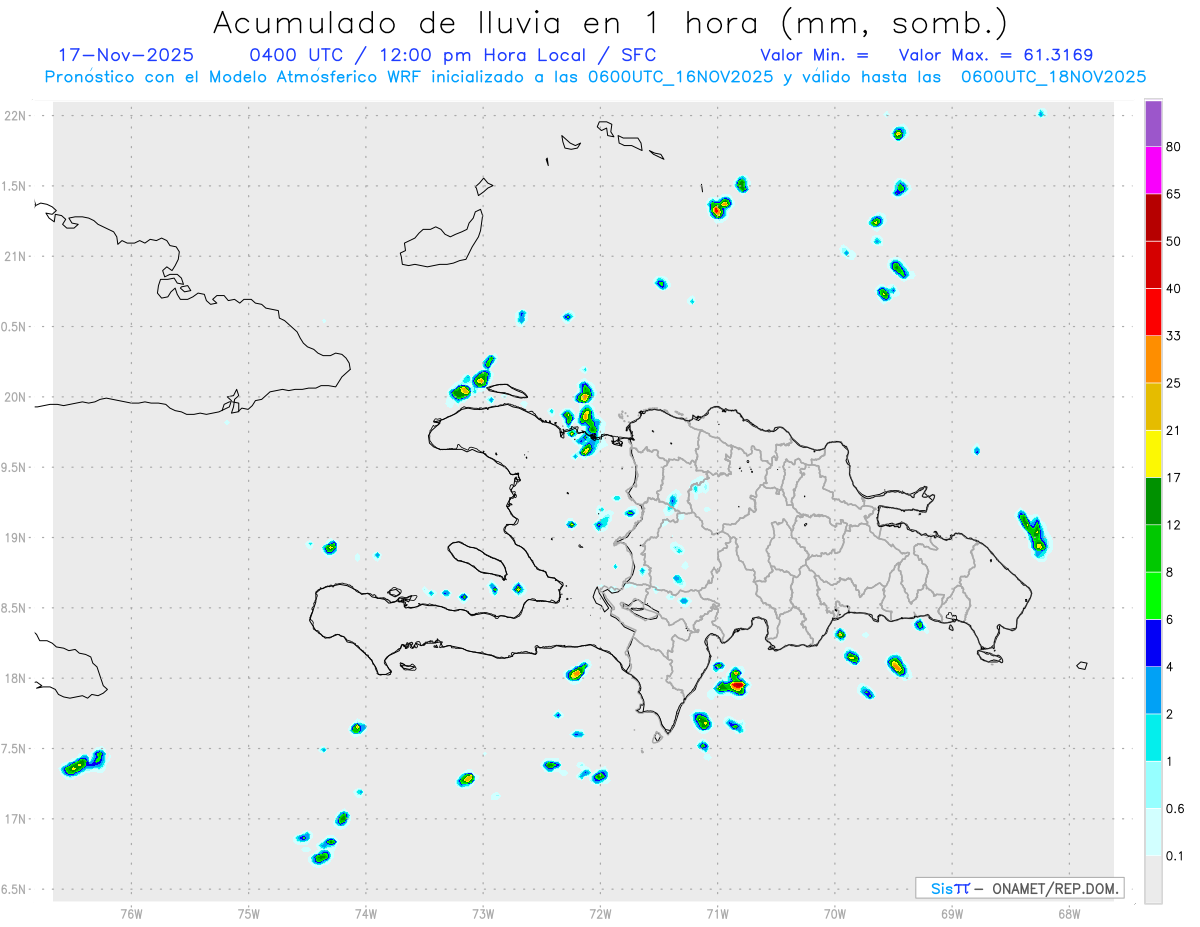Click the '70W' longitude label
The height and width of the screenshot is (927, 1200).
point(835,912)
